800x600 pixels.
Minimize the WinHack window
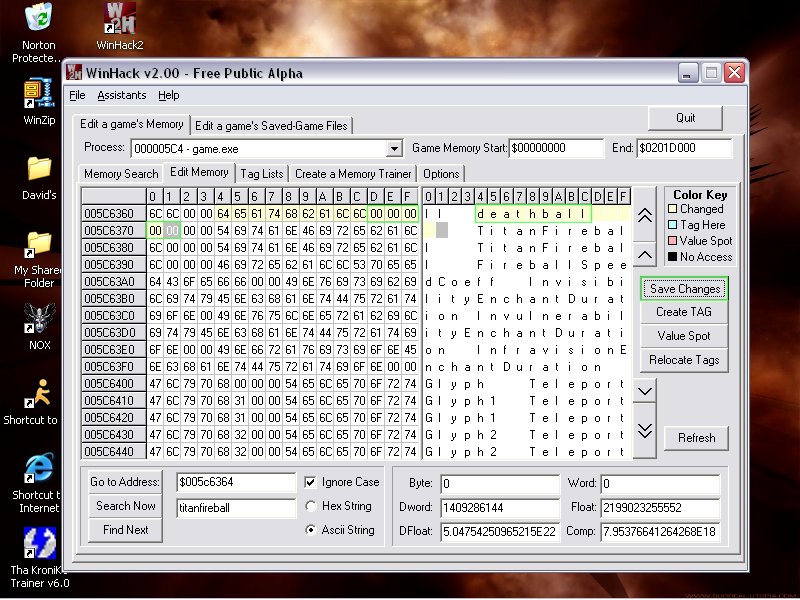(x=688, y=72)
